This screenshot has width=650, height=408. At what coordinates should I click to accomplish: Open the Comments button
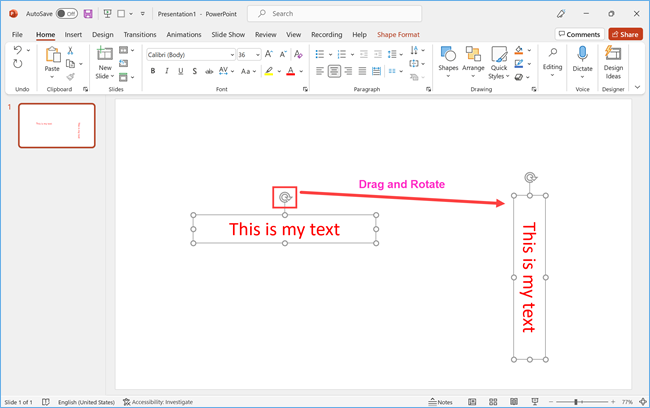578,34
